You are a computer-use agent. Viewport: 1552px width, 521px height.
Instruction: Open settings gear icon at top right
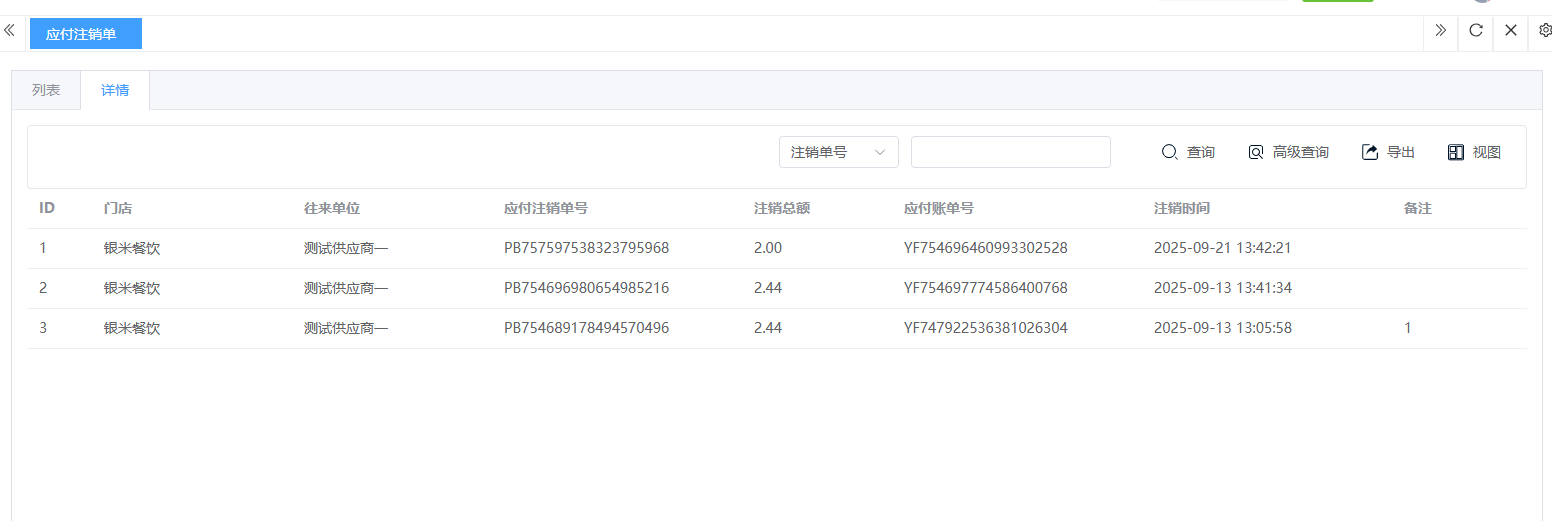click(1544, 30)
